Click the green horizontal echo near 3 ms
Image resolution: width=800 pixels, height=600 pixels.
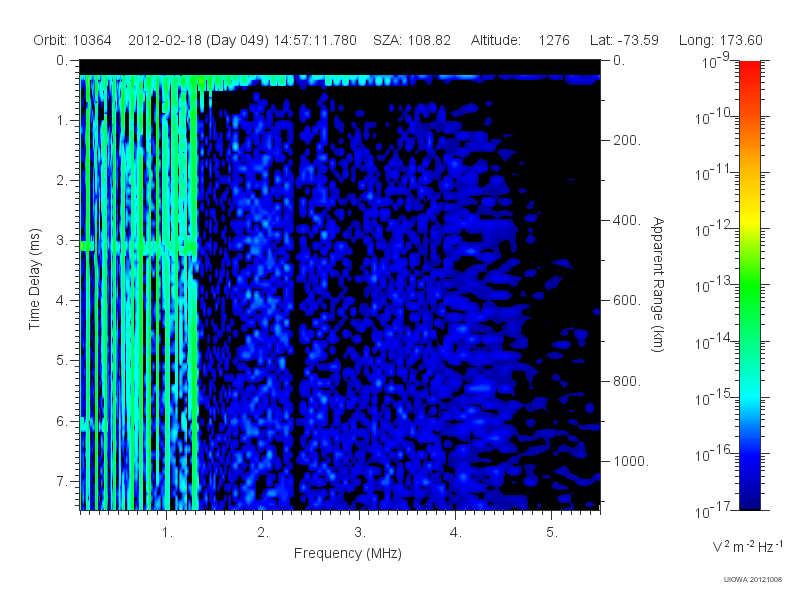[x=139, y=247]
